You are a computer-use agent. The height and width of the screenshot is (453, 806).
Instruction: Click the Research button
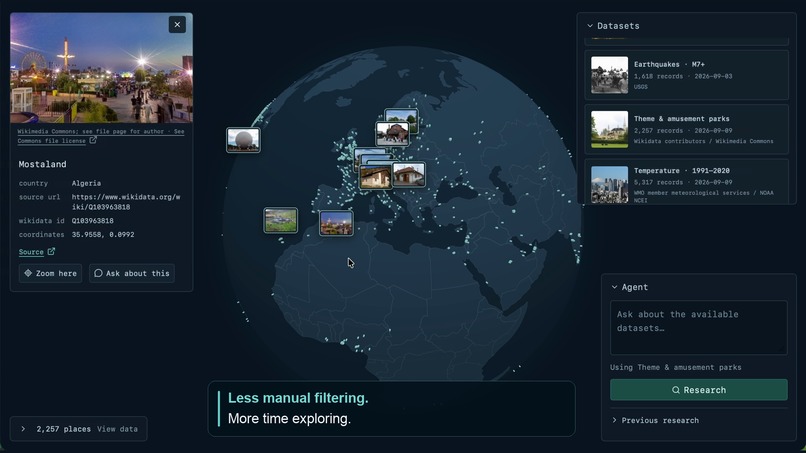pos(699,390)
